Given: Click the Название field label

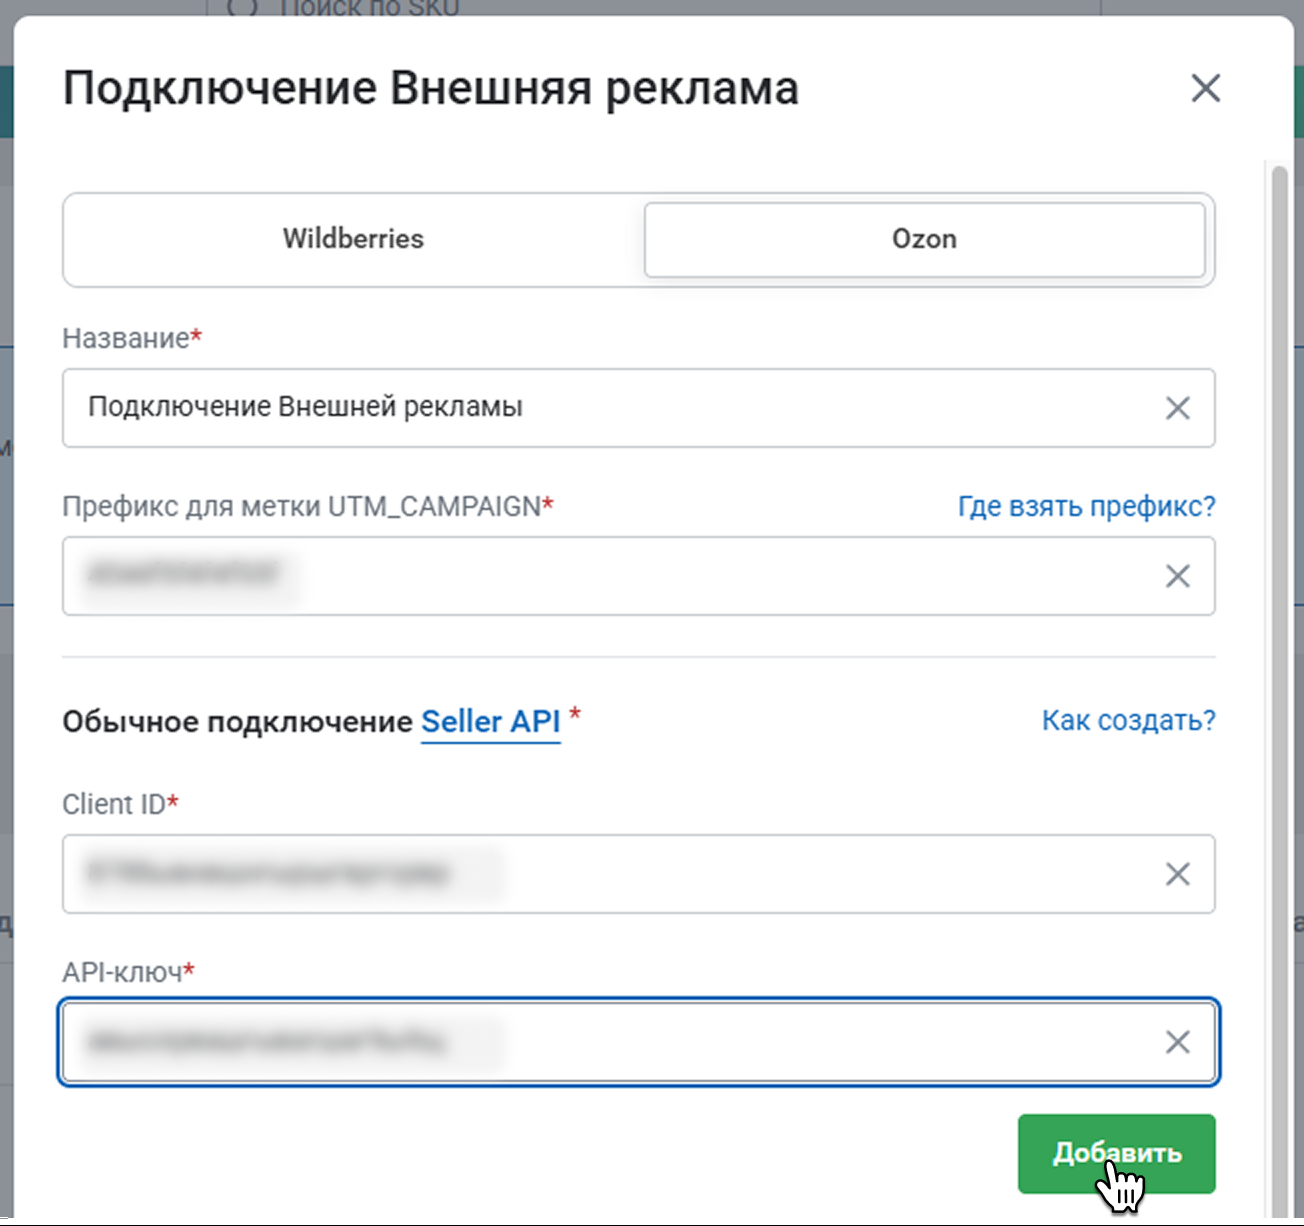Looking at the screenshot, I should [x=126, y=338].
